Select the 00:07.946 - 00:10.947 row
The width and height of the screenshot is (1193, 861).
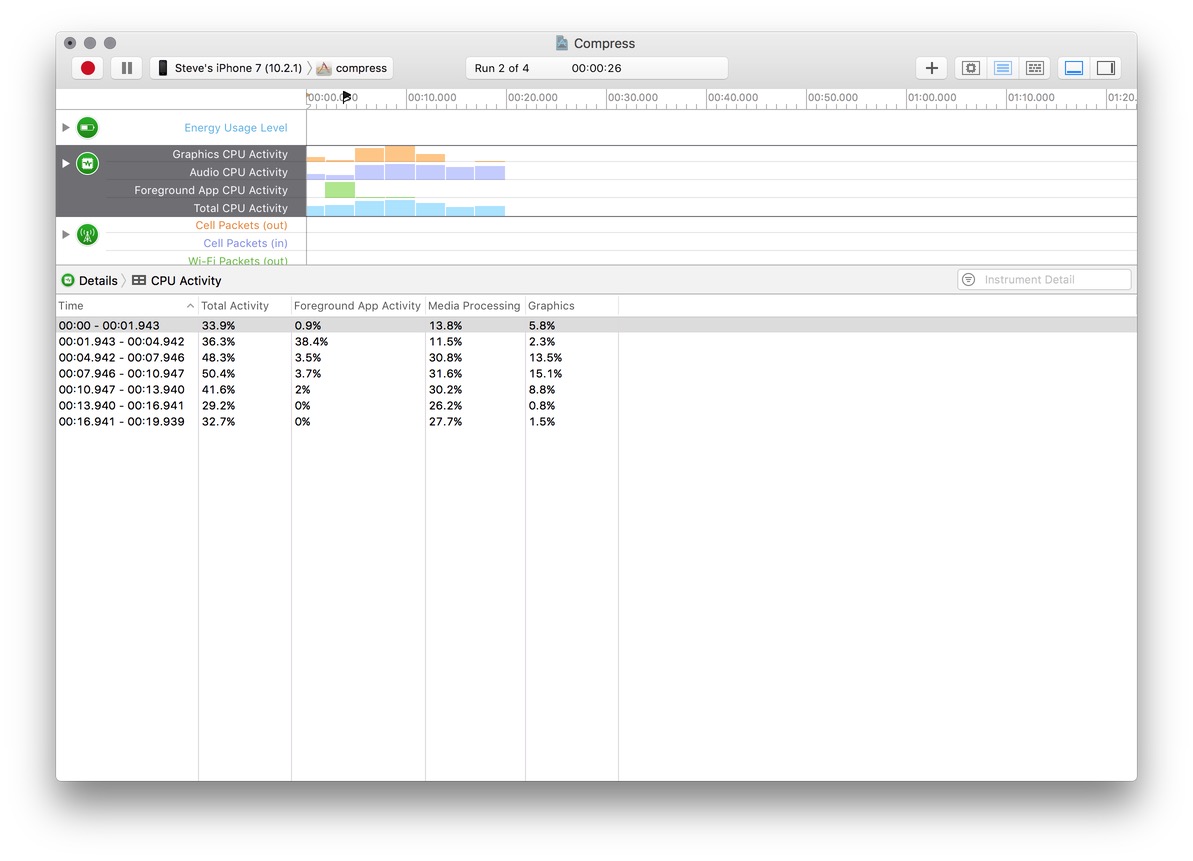121,374
